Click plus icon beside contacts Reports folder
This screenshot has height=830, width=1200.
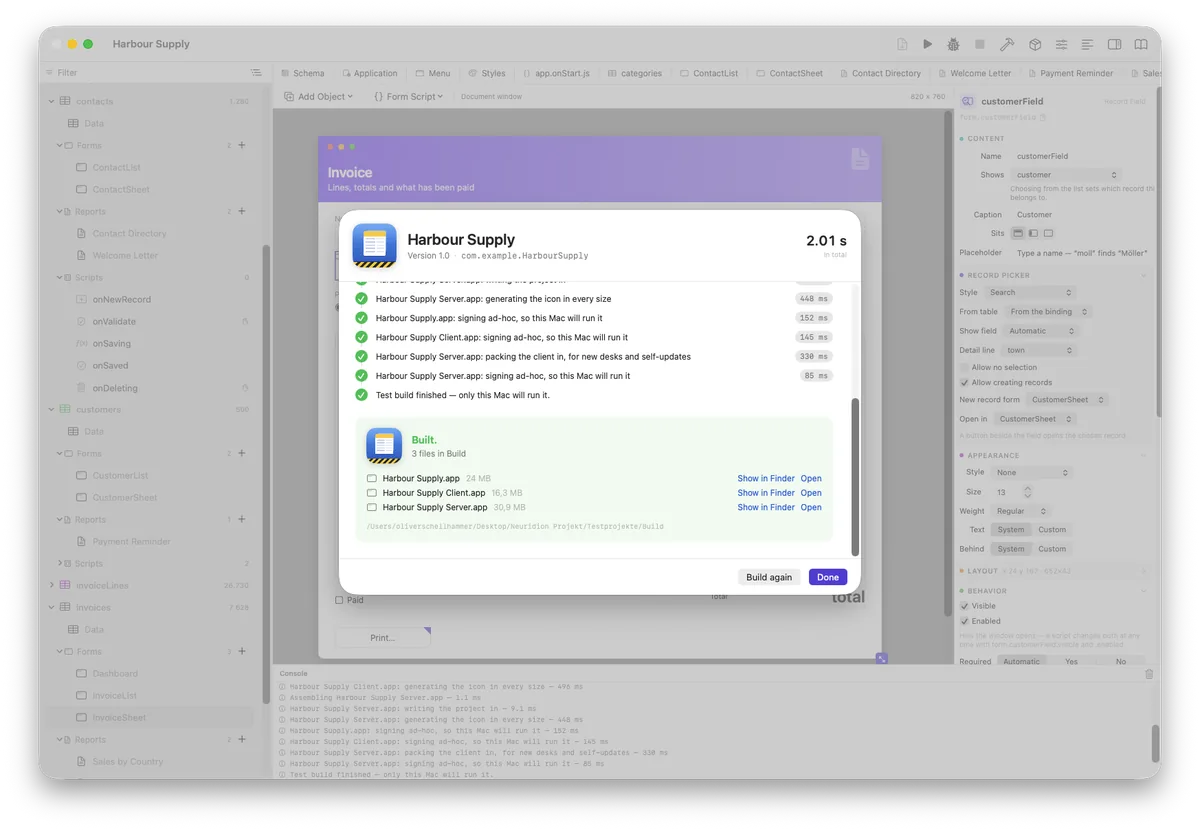pos(242,211)
